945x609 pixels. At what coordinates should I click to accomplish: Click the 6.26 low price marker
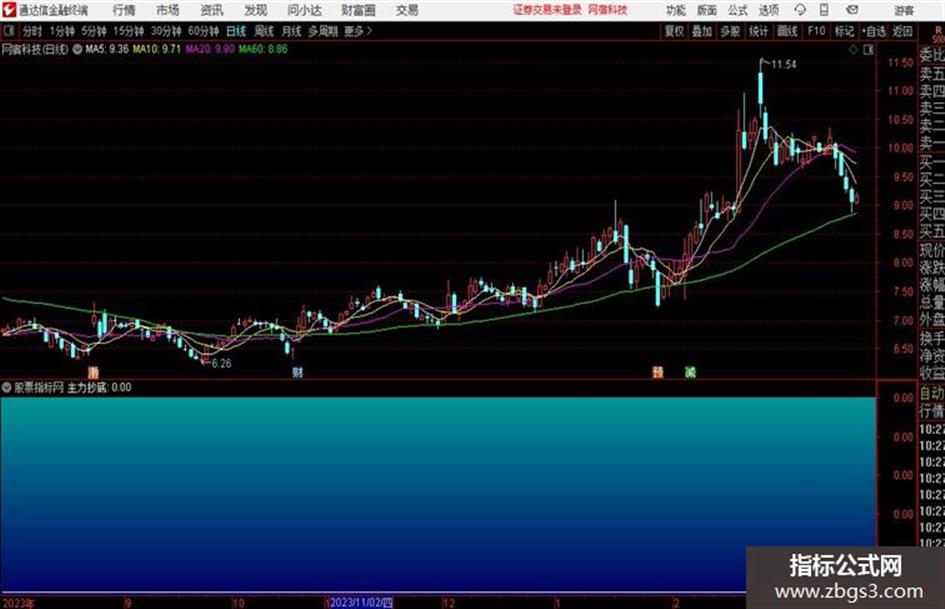click(x=221, y=364)
